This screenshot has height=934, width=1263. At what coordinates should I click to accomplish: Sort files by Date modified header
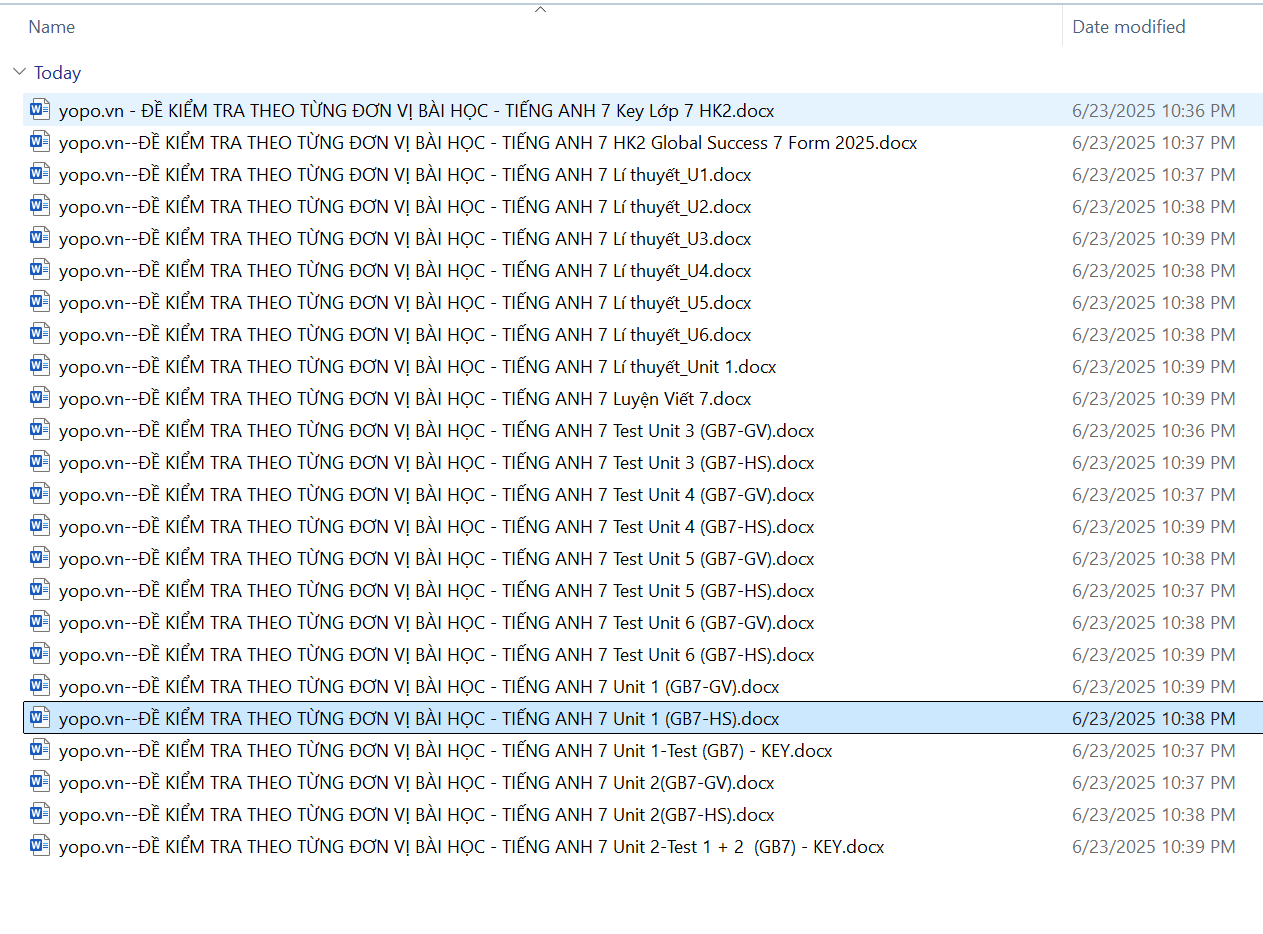(1128, 27)
